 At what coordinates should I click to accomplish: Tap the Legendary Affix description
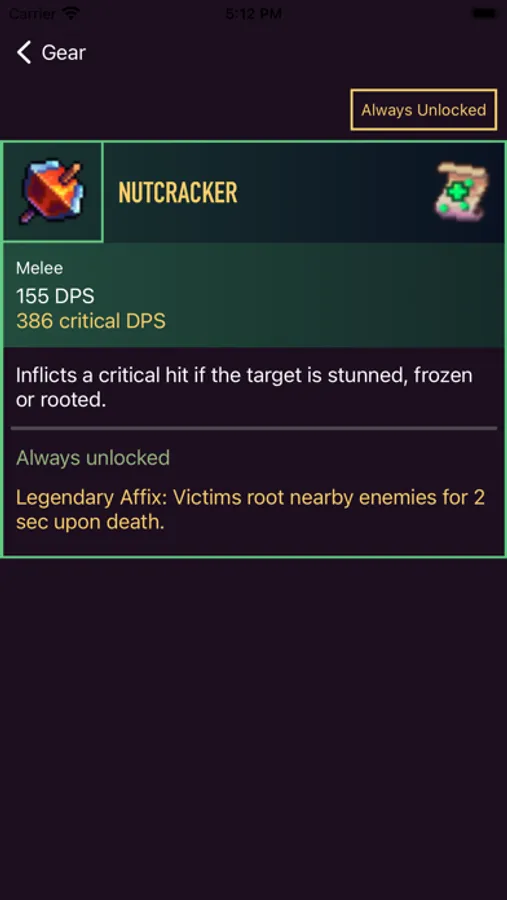pos(250,510)
